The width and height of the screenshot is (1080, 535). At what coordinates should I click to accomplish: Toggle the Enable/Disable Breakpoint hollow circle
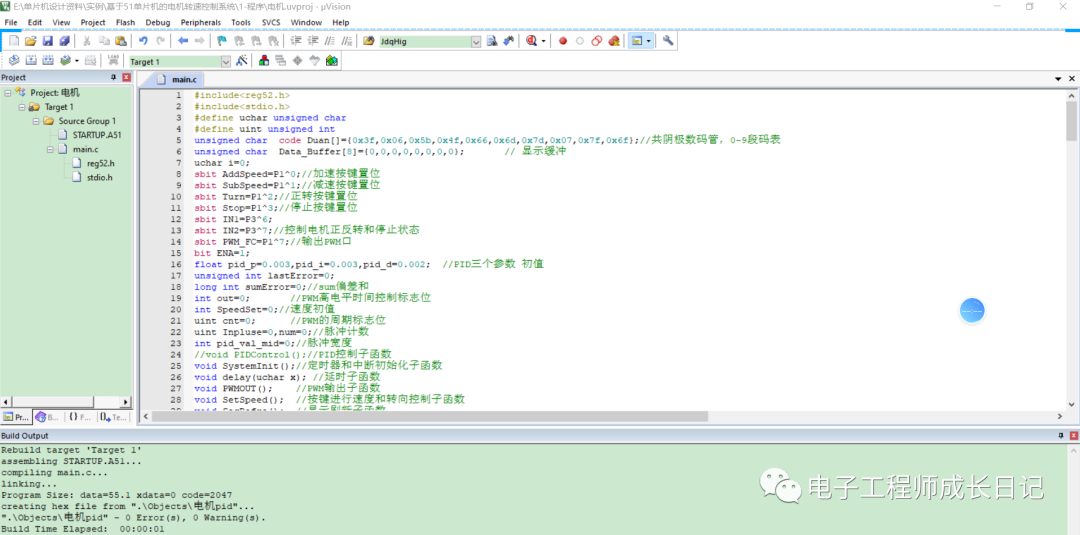pos(579,41)
